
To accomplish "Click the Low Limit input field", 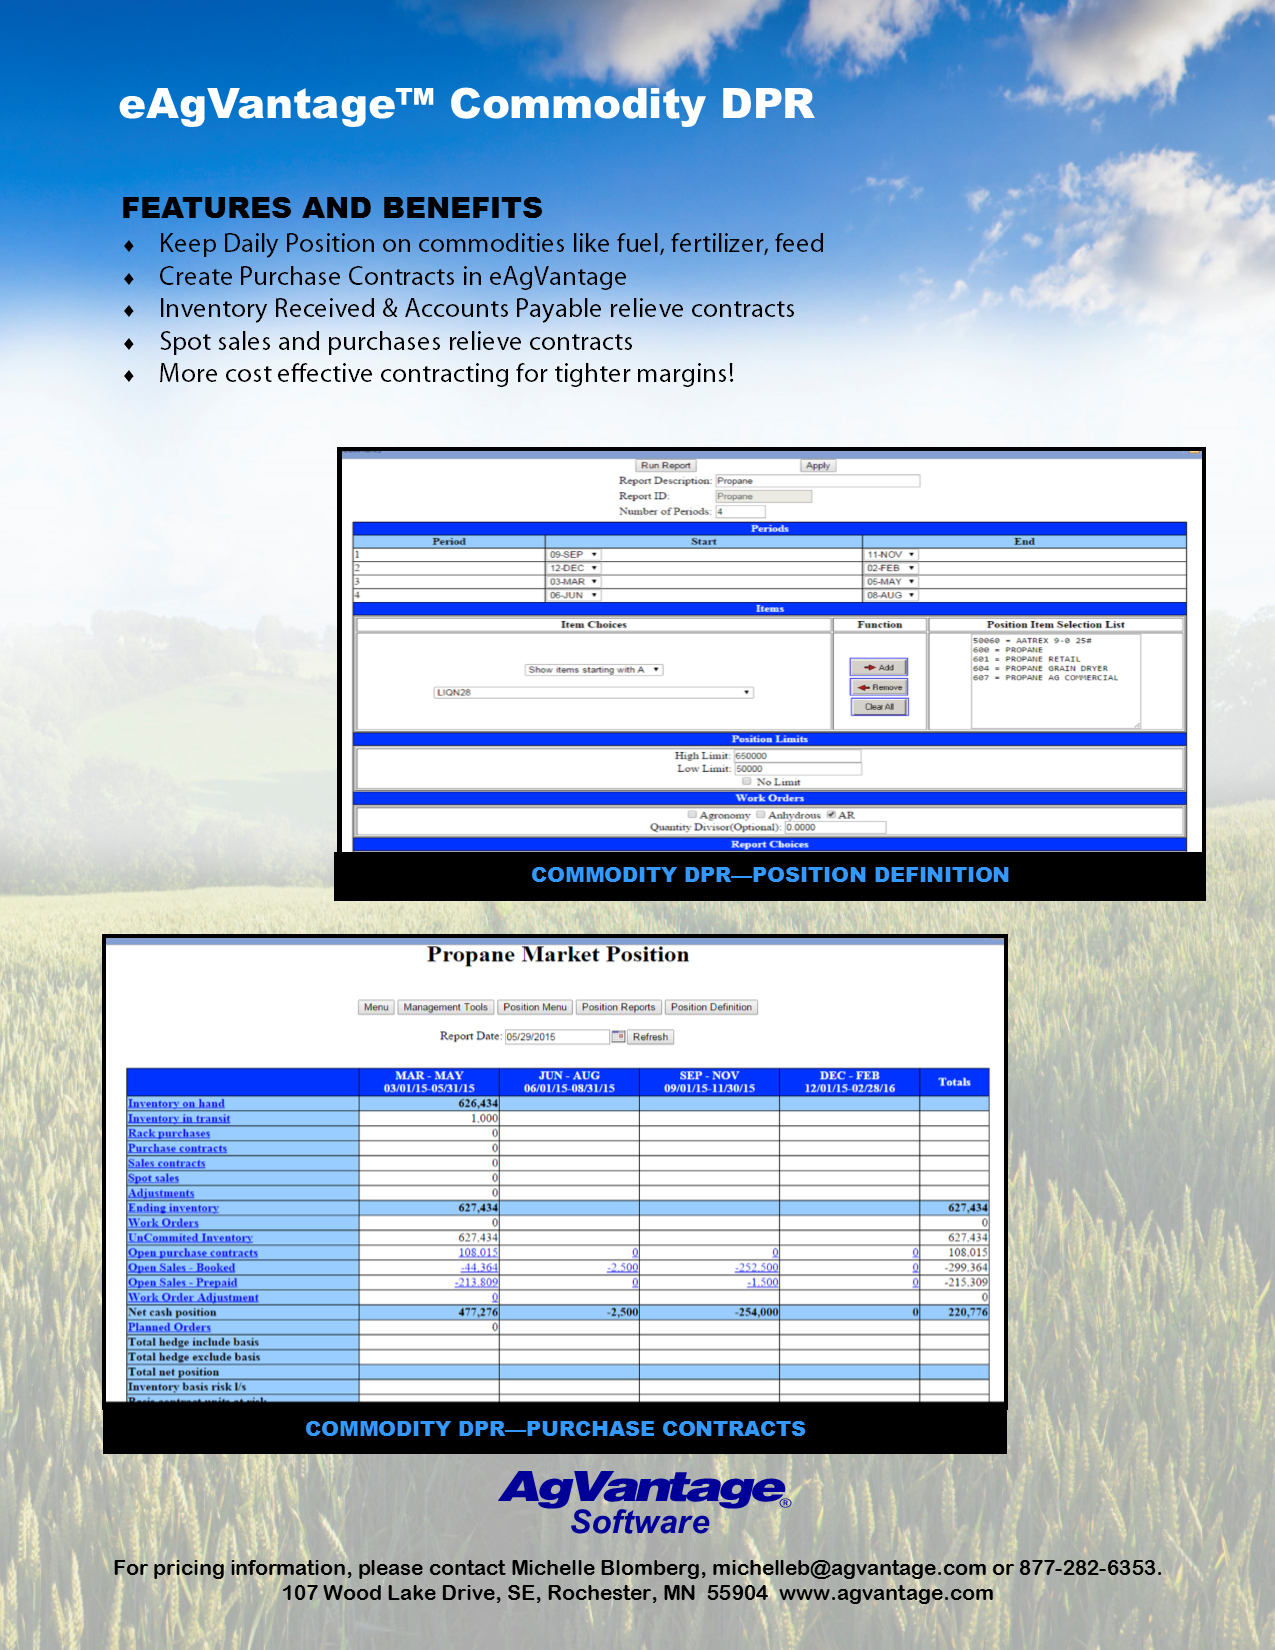I will pos(798,769).
